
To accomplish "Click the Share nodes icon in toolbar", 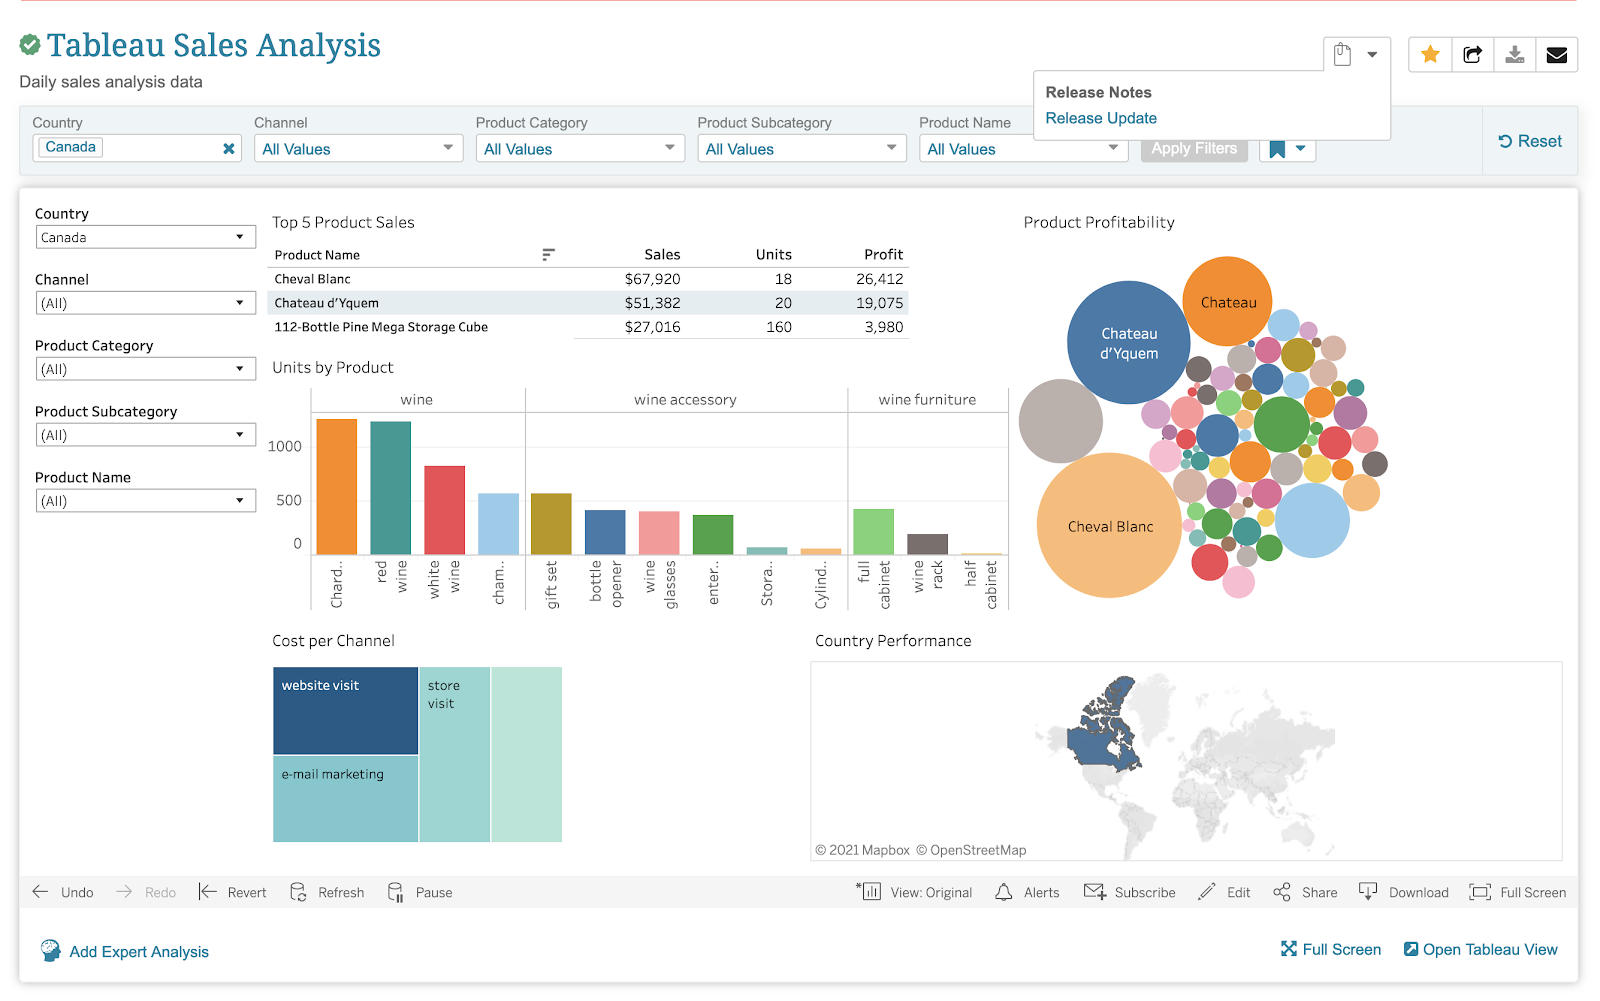I will tap(1282, 892).
